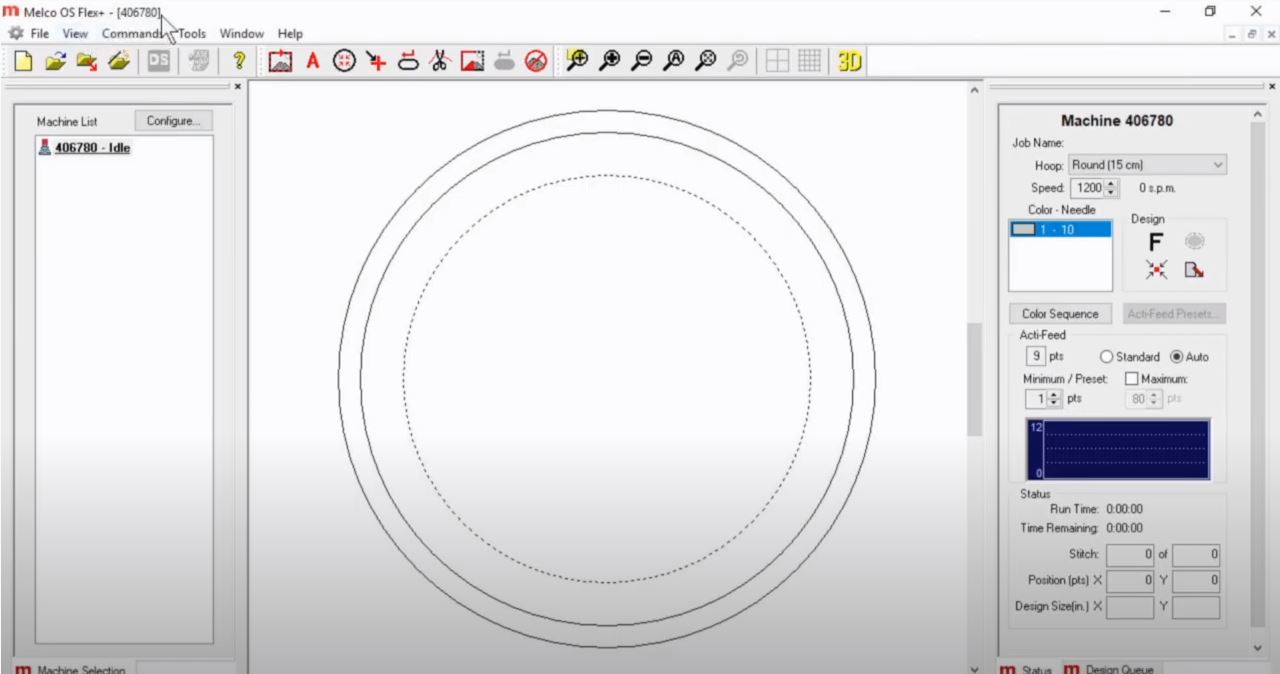This screenshot has height=674, width=1280.
Task: Click the yellow question mark help icon
Action: (x=239, y=61)
